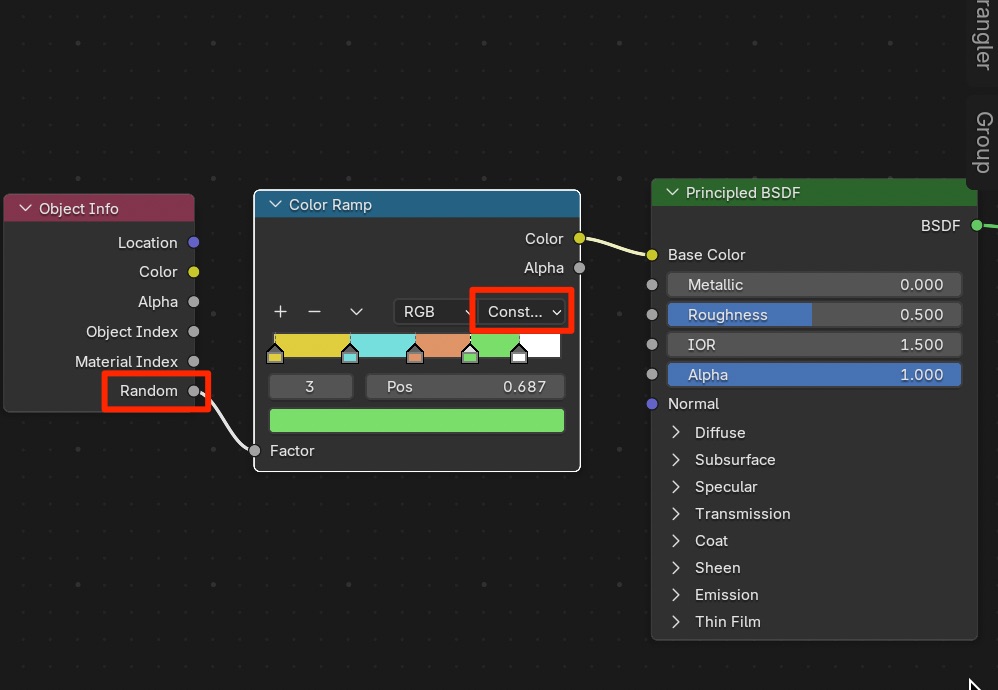
Task: Collapse the Color Ramp node
Action: tap(275, 205)
